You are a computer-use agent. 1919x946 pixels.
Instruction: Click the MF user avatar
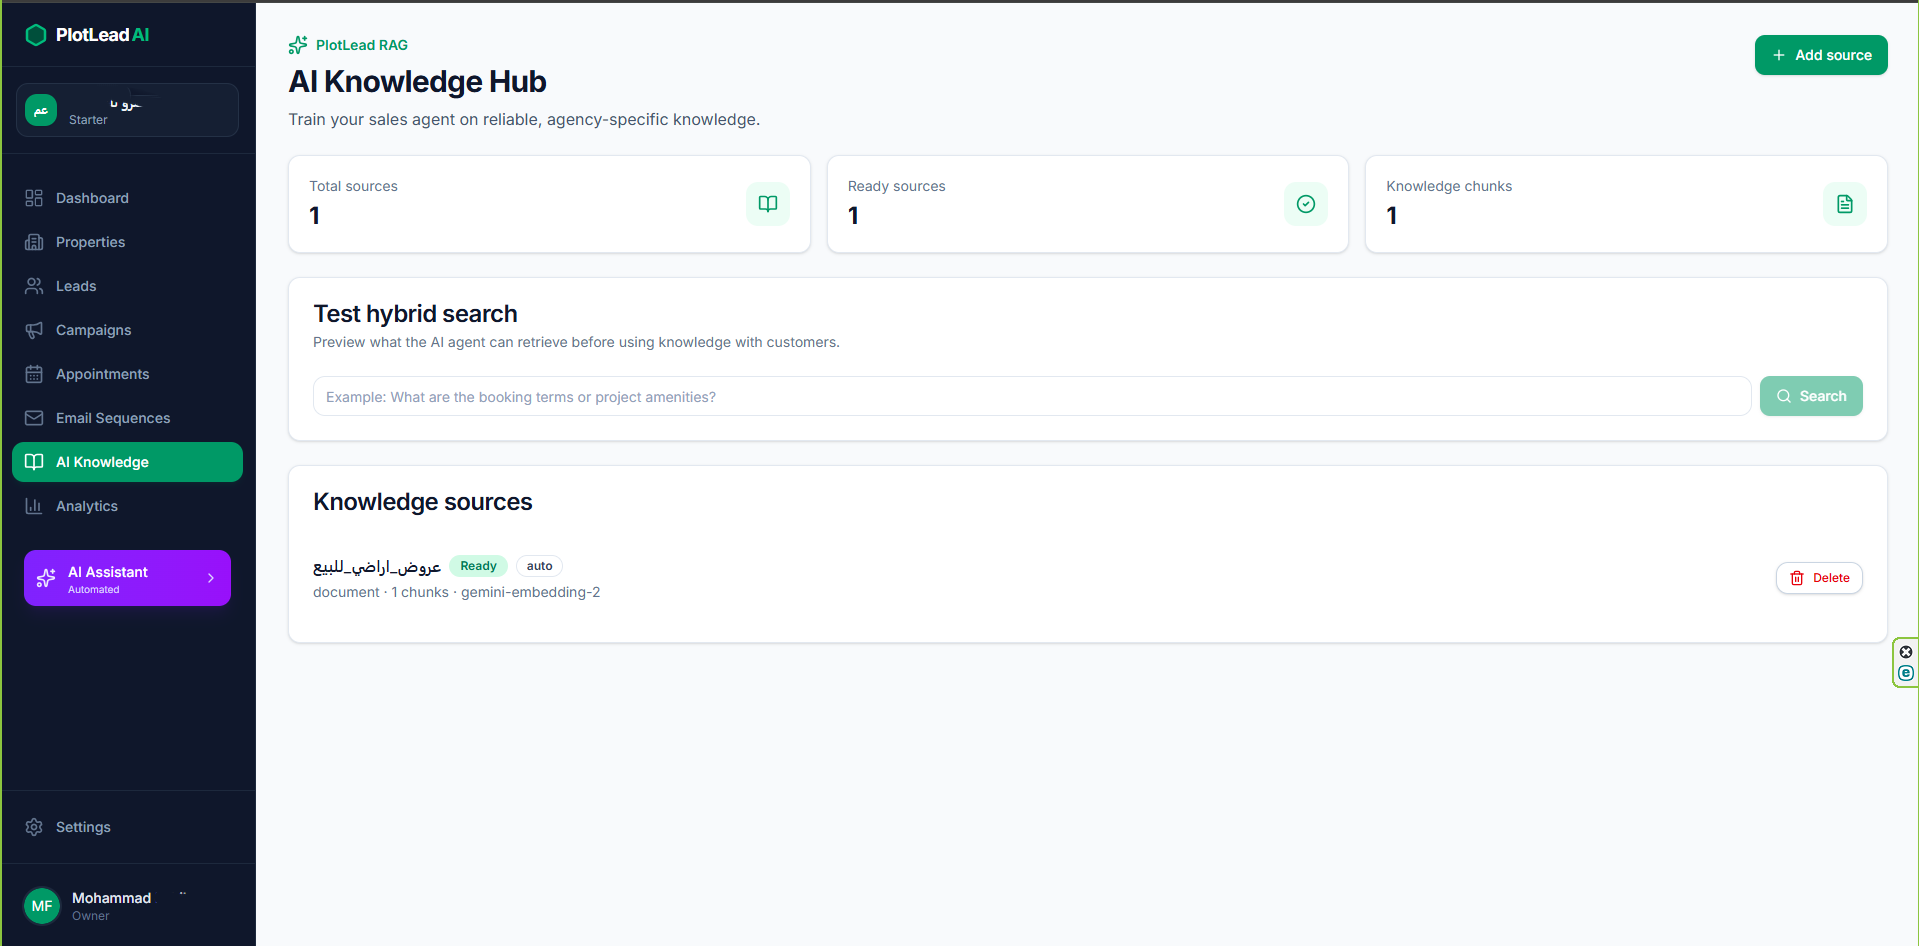[x=42, y=906]
